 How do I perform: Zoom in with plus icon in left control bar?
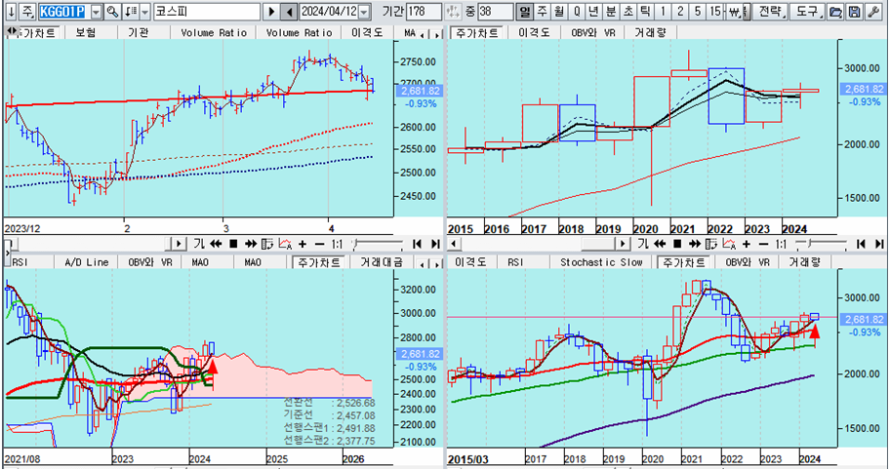(x=303, y=244)
